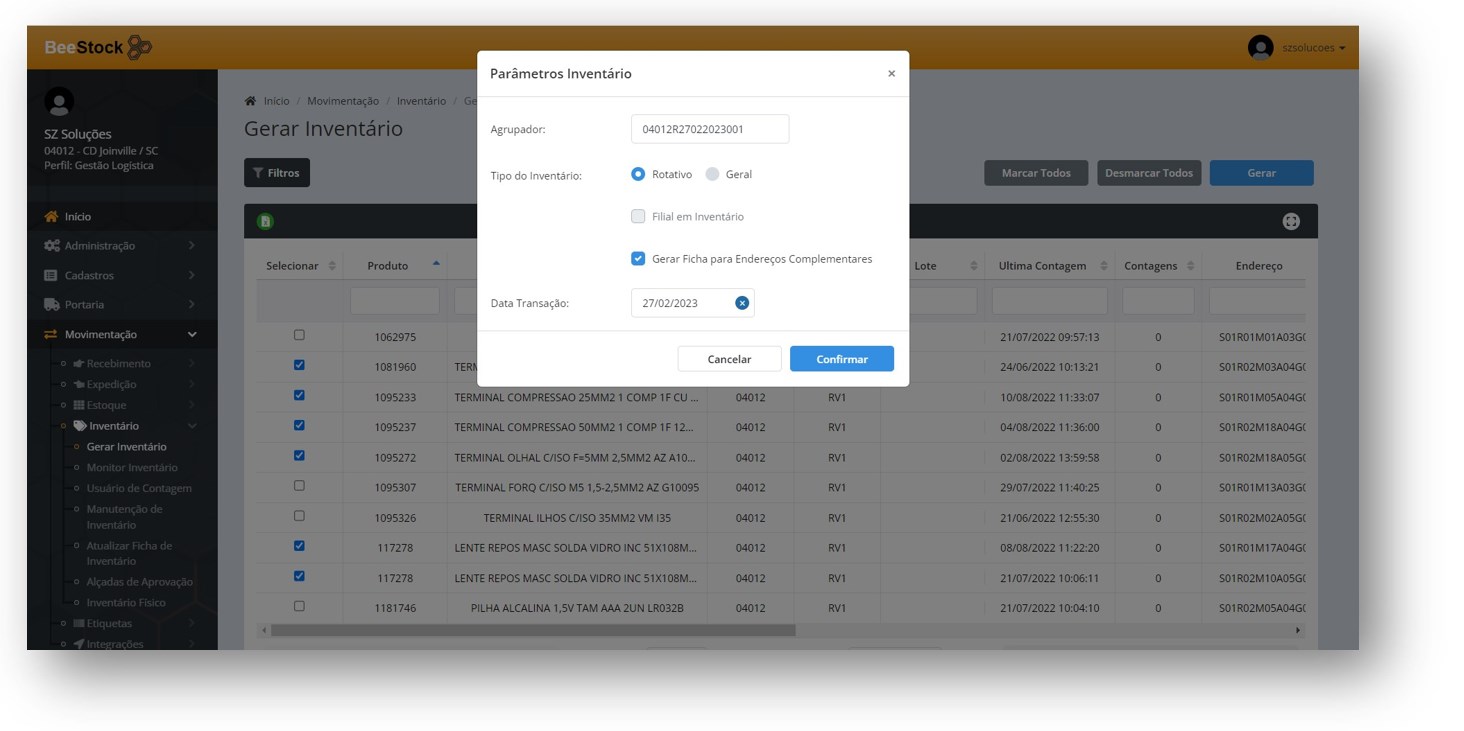The image size is (1464, 731).
Task: Click the user avatar icon in the top bar
Action: pos(1260,47)
